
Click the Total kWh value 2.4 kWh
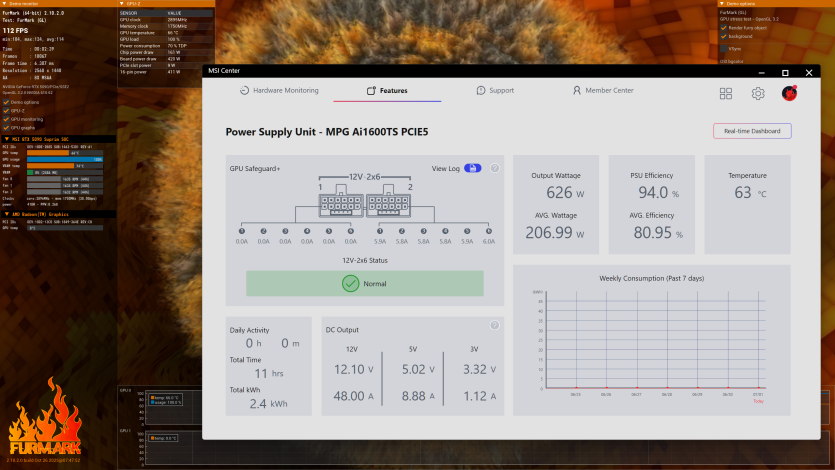coord(268,403)
